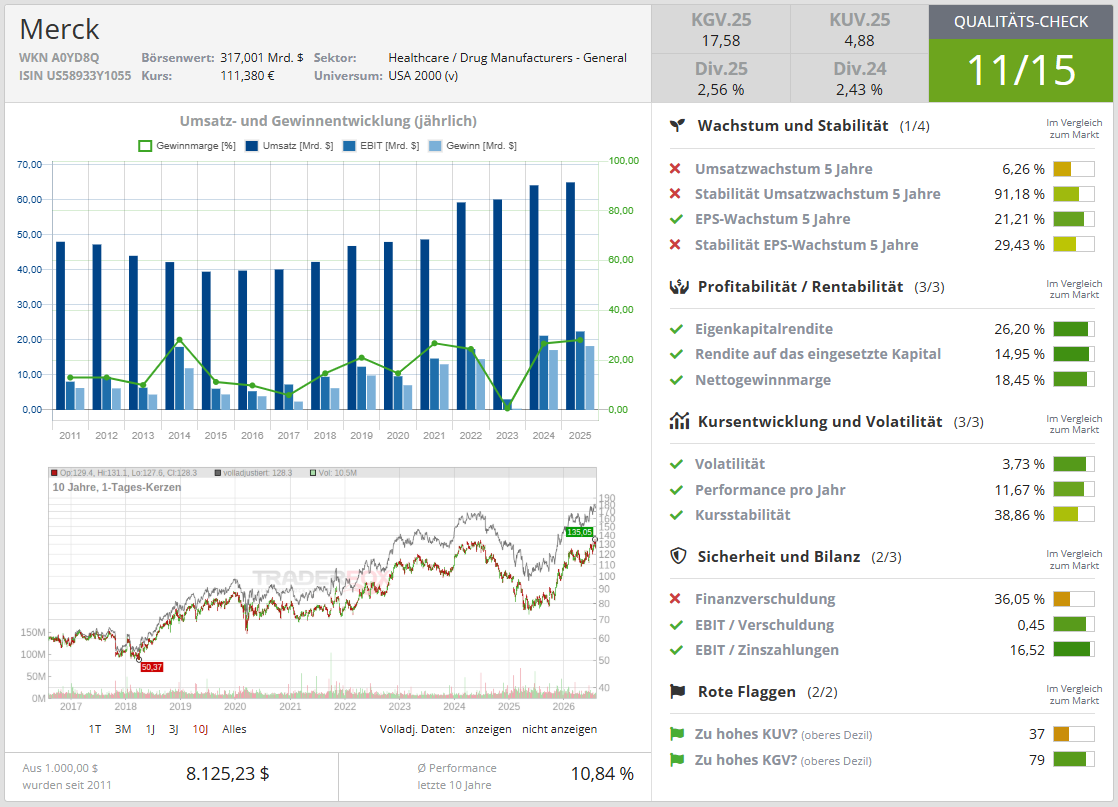
Task: Click the green check next to EBIT / Zinszahlungen
Action: click(677, 650)
